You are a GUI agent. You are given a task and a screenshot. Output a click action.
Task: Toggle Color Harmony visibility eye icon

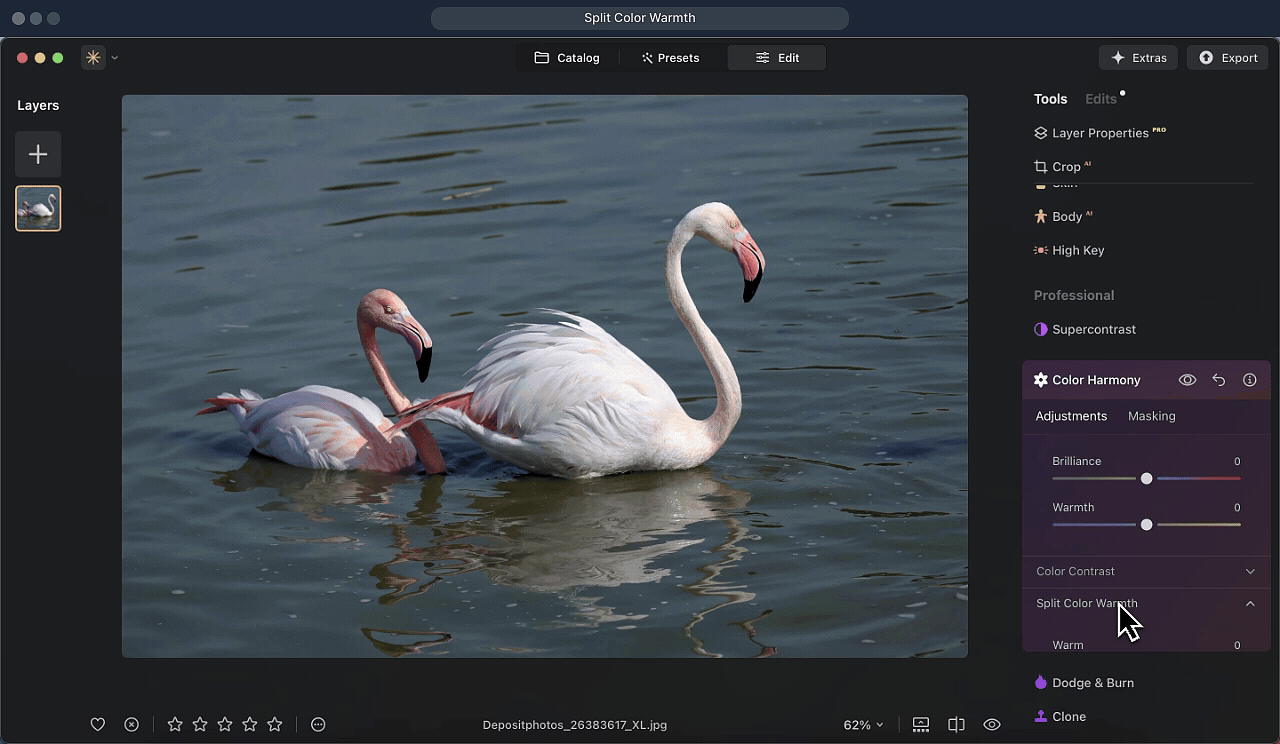(x=1187, y=380)
